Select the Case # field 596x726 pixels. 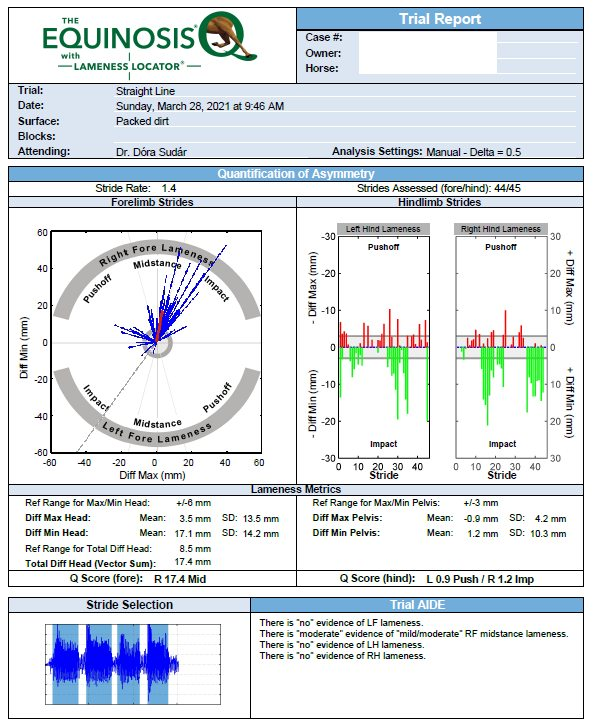(x=428, y=37)
